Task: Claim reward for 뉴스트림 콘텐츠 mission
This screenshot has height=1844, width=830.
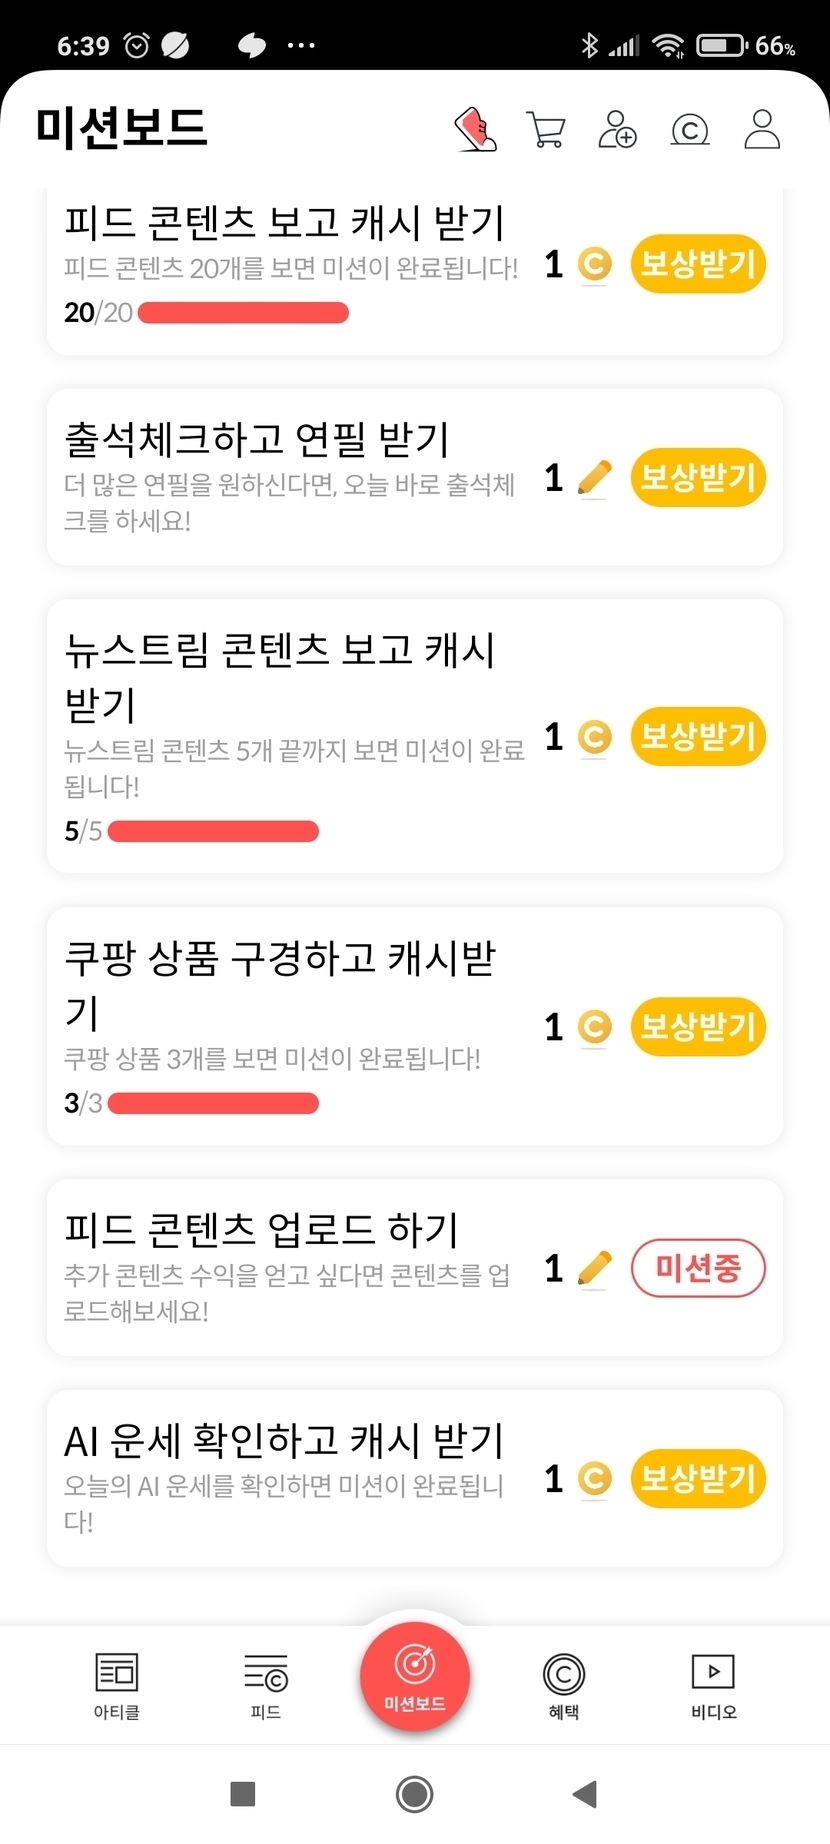Action: pos(698,737)
